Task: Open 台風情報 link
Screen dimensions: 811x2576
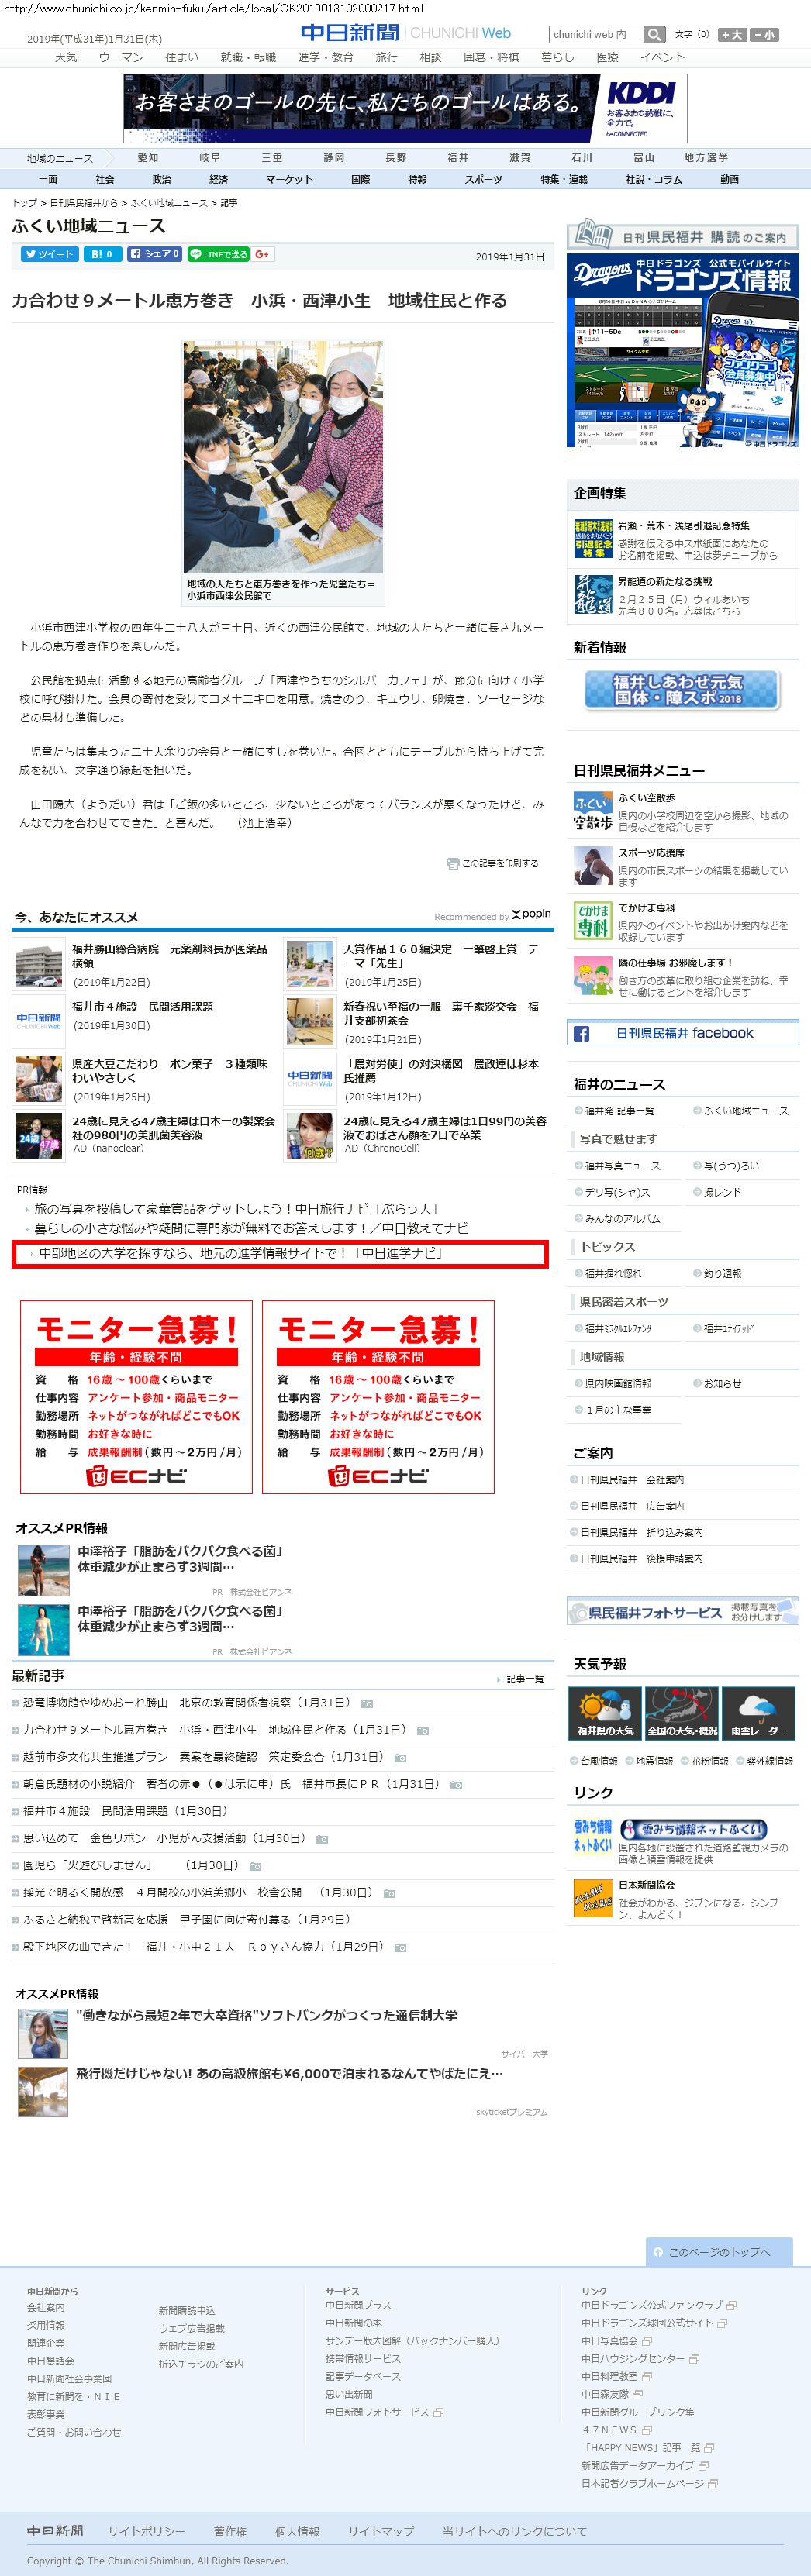Action: [x=599, y=1761]
